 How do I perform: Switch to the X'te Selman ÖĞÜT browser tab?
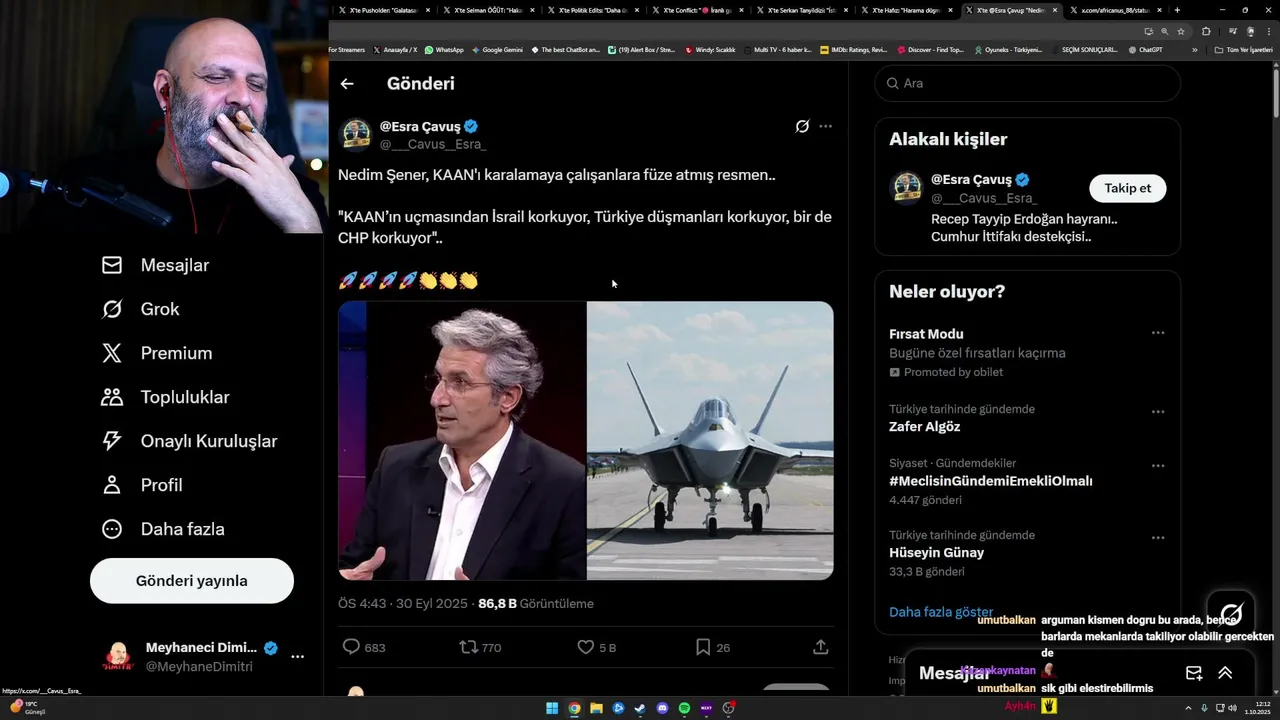488,10
